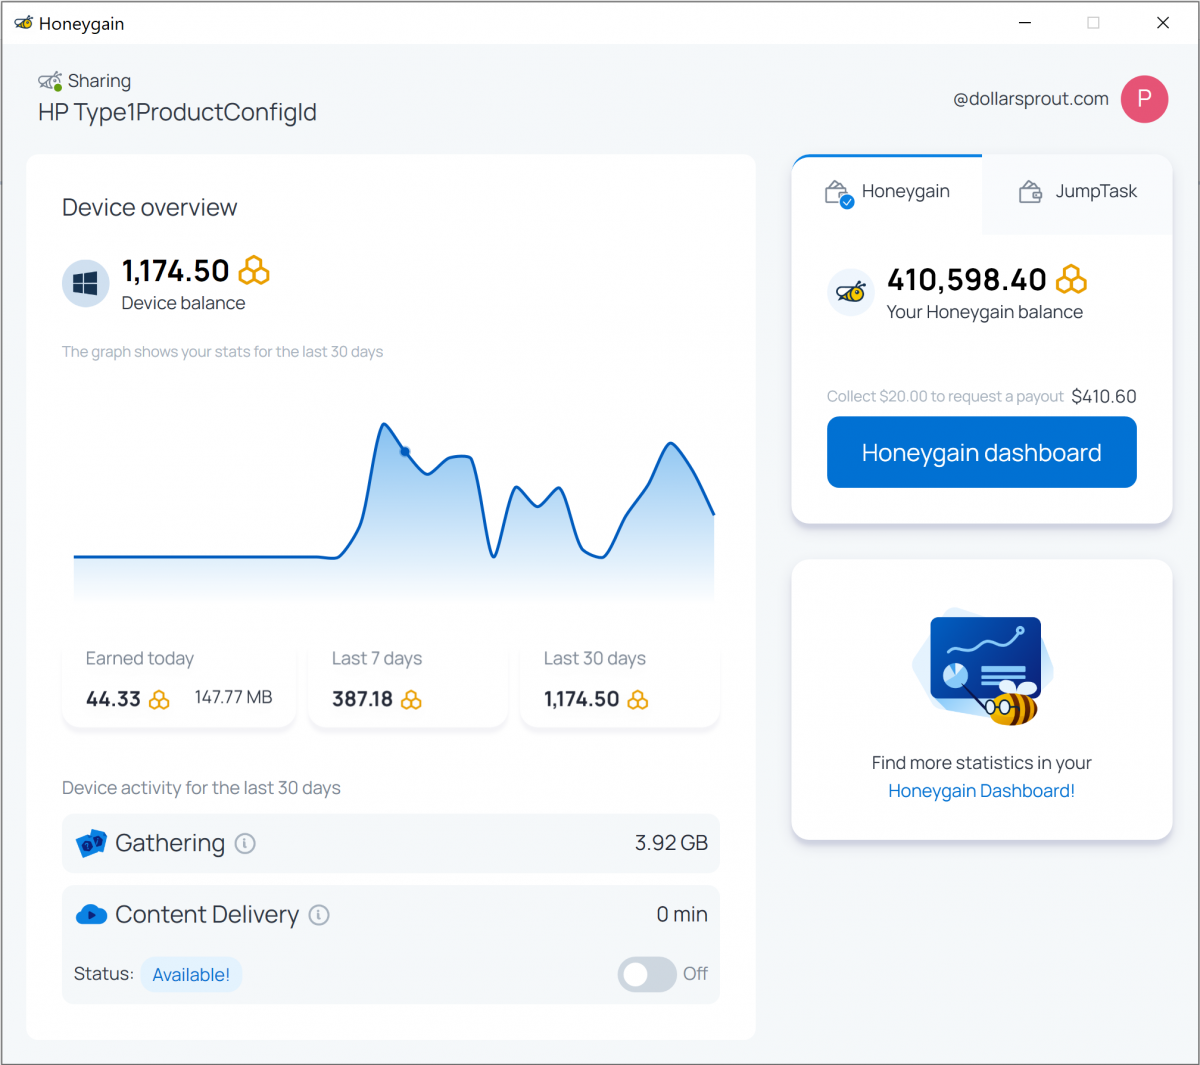Click the @dollarsprout.com account text
The height and width of the screenshot is (1065, 1200).
(1031, 99)
